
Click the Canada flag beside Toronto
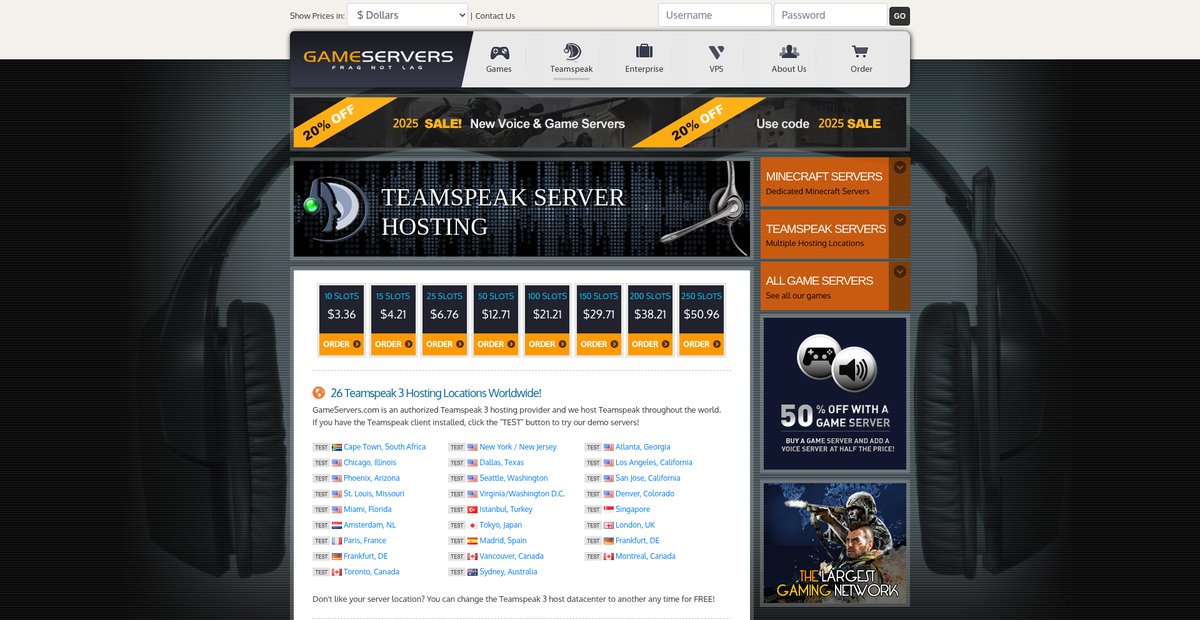[337, 572]
